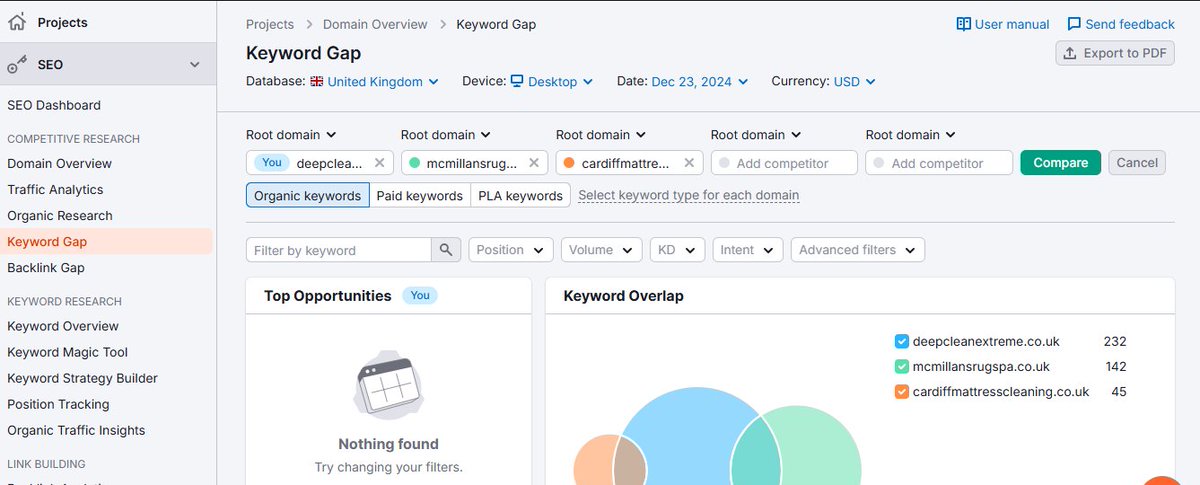Toggle deepcleanextreme.co.uk checkbox

[x=902, y=341]
